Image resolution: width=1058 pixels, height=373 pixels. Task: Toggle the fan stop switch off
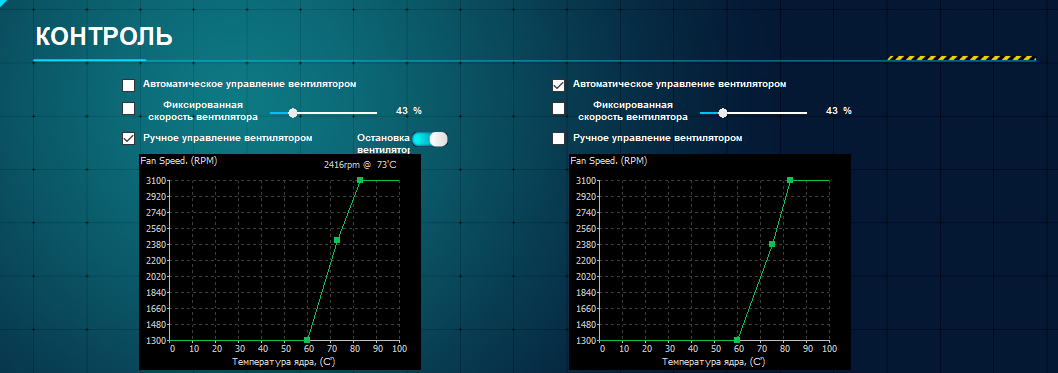click(x=430, y=139)
